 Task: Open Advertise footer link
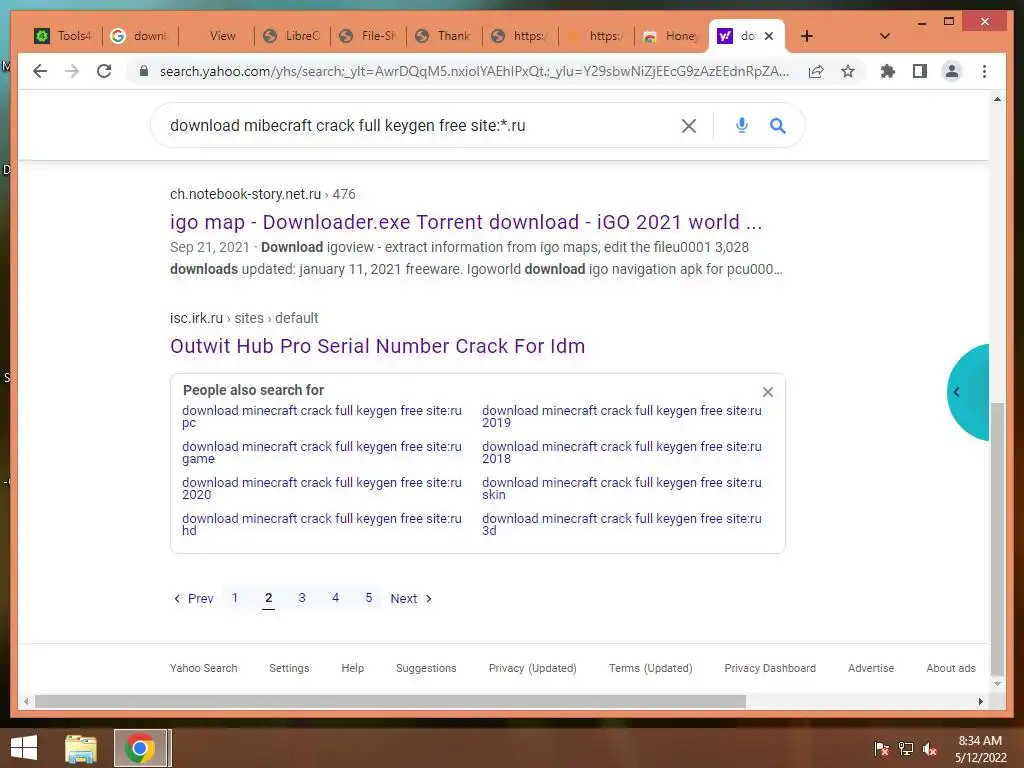point(871,668)
